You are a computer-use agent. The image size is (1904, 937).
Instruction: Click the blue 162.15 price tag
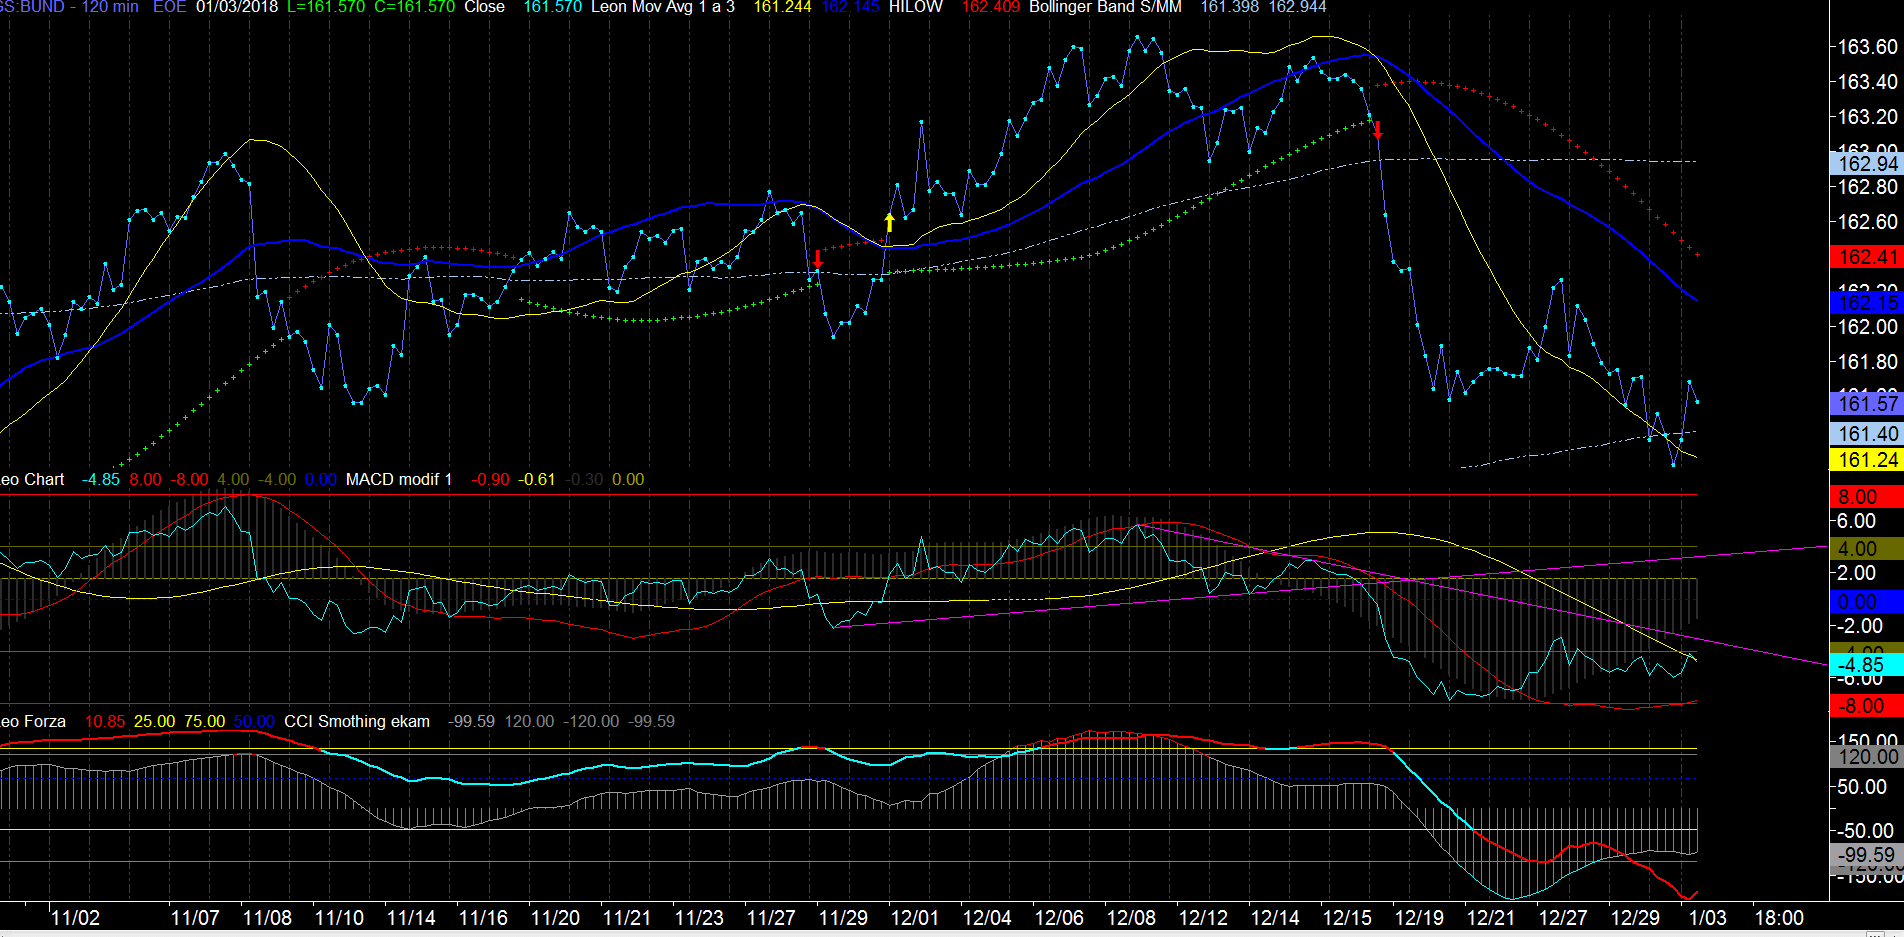(1867, 302)
